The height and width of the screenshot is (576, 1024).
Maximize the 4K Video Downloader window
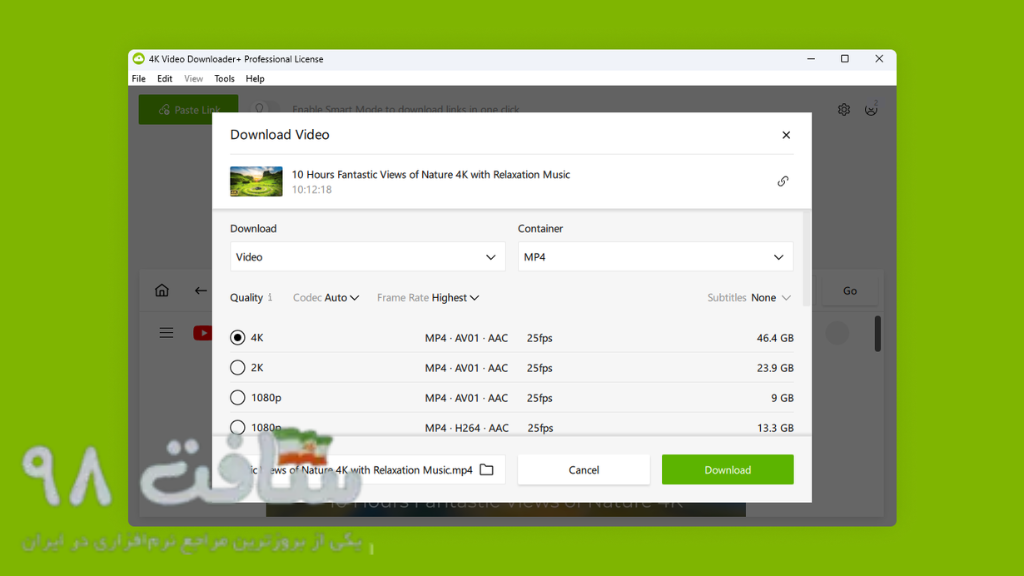point(844,59)
